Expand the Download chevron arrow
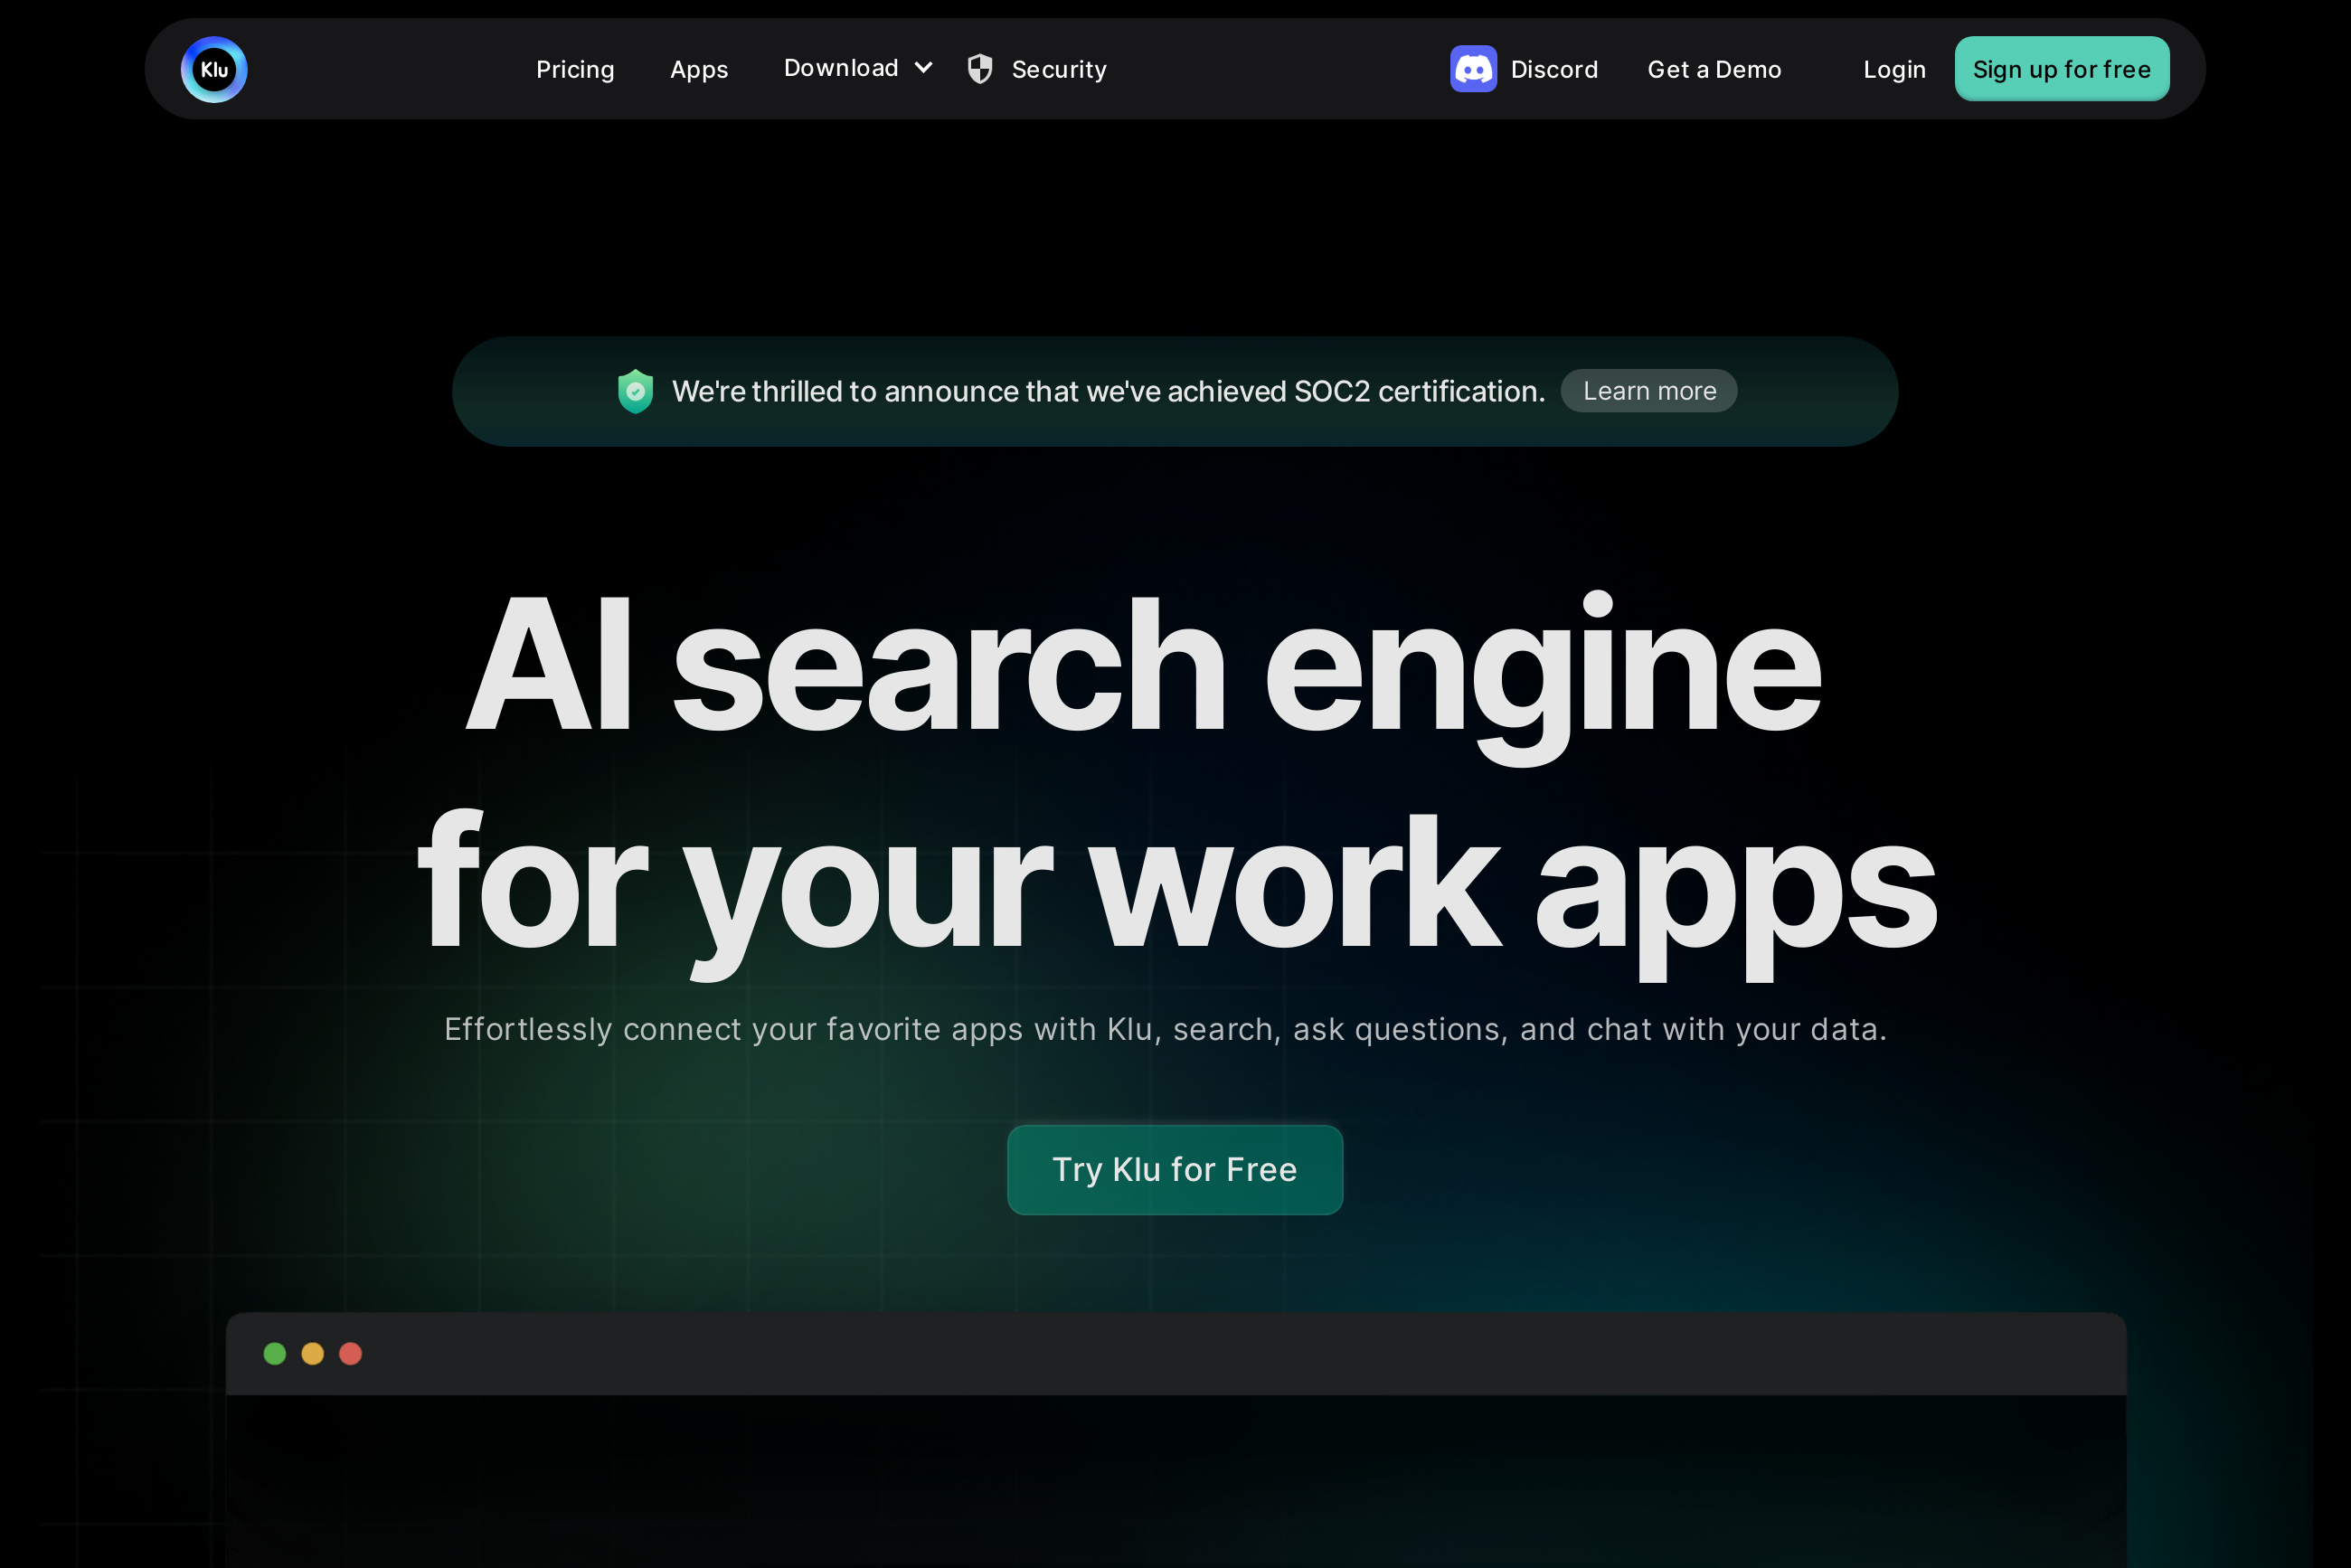Viewport: 2351px width, 1568px height. click(x=924, y=68)
